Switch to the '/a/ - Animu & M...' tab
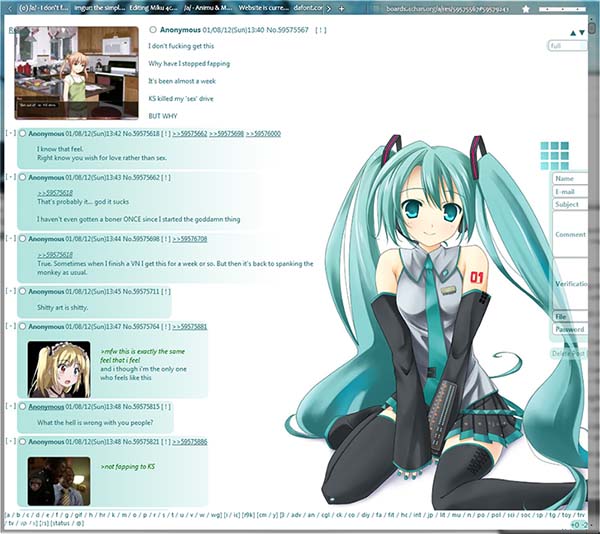Screen dimensions: 600x534 208,8
